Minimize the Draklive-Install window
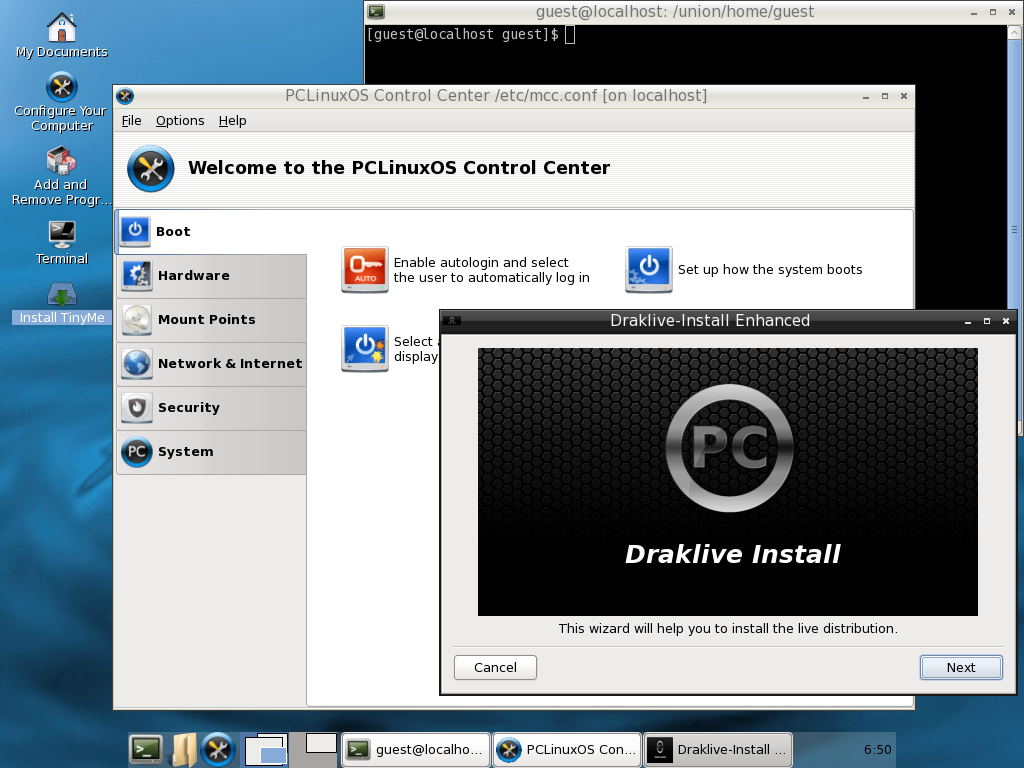This screenshot has width=1024, height=768. coord(968,321)
